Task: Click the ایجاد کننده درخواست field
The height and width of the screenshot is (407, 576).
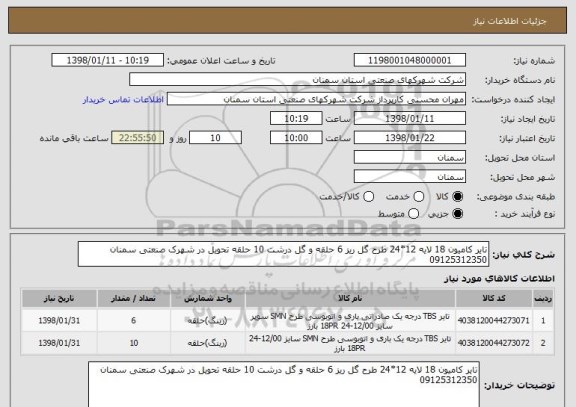Action: pyautogui.click(x=316, y=99)
